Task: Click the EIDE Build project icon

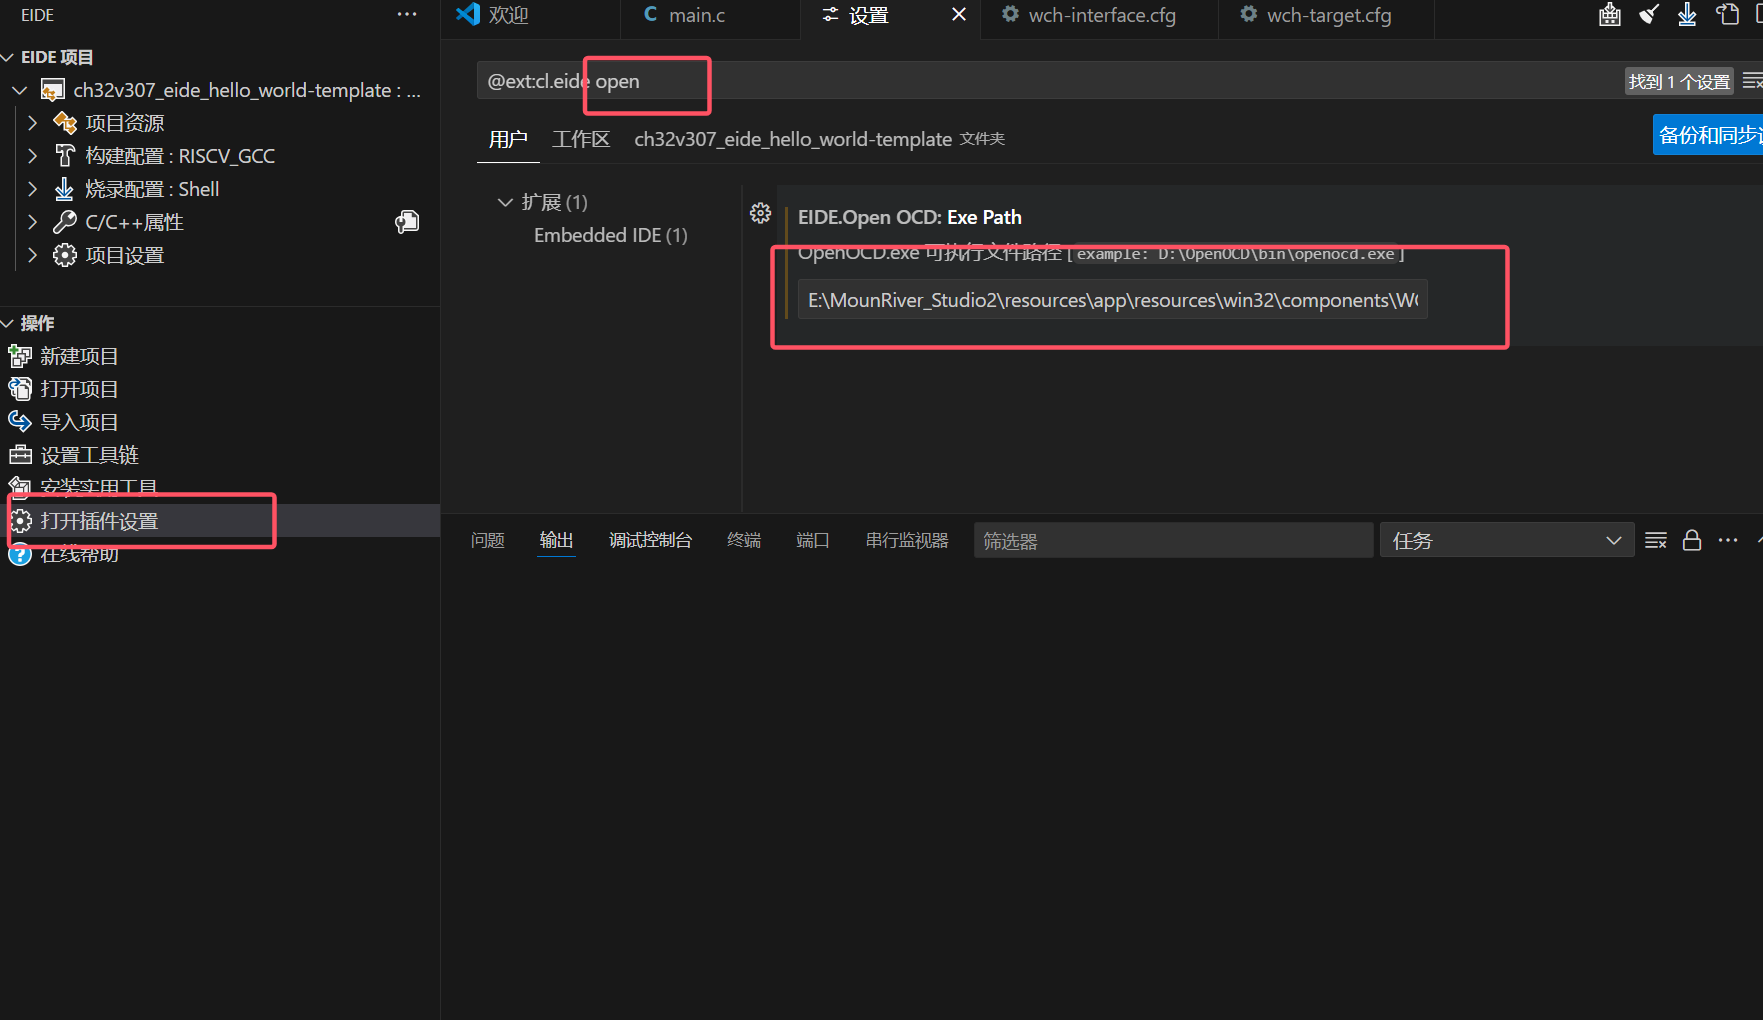Action: coord(1609,14)
